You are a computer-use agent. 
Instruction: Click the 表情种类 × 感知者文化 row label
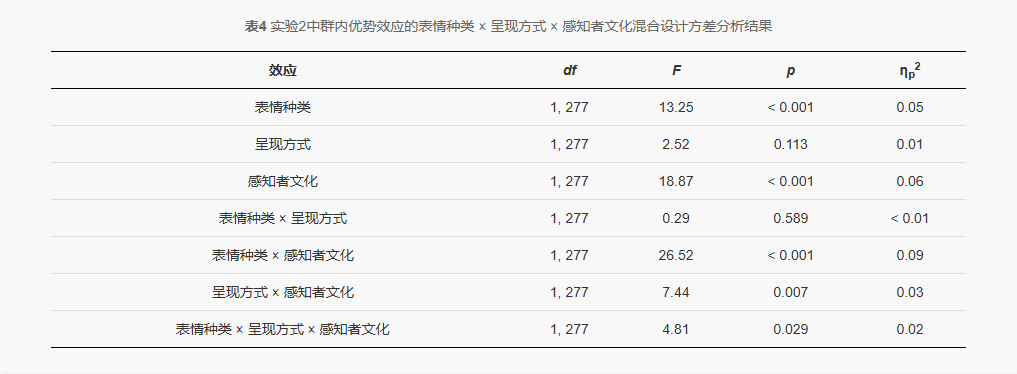tap(283, 255)
